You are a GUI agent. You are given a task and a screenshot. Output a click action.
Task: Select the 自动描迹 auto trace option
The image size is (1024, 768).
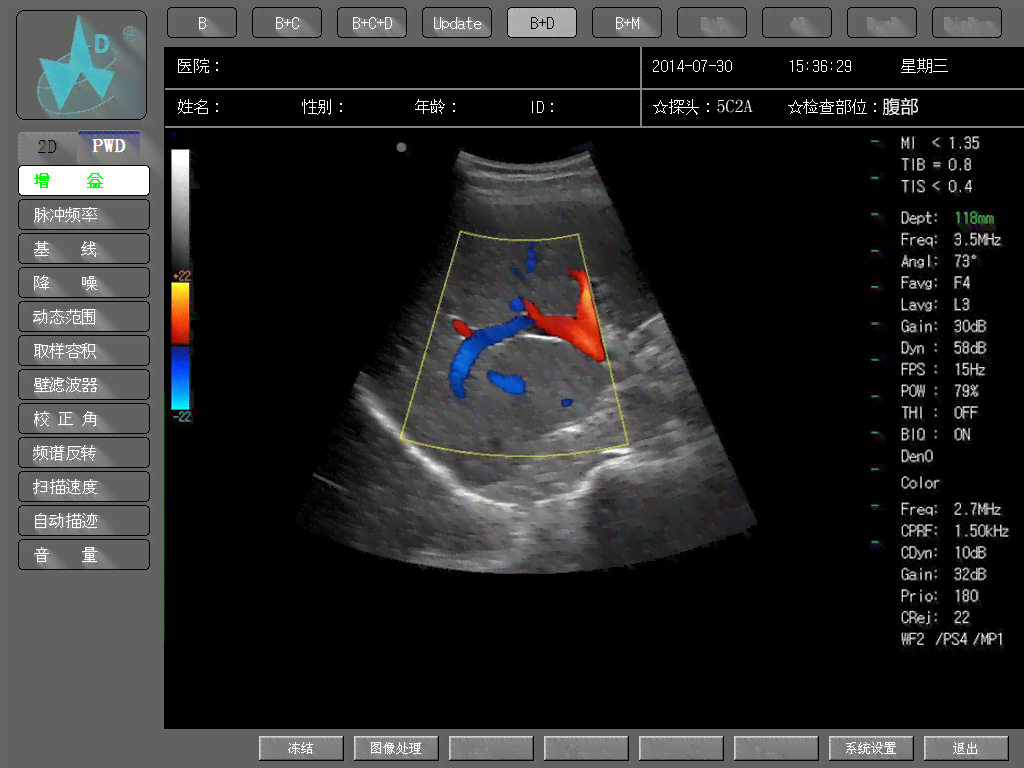click(x=84, y=520)
